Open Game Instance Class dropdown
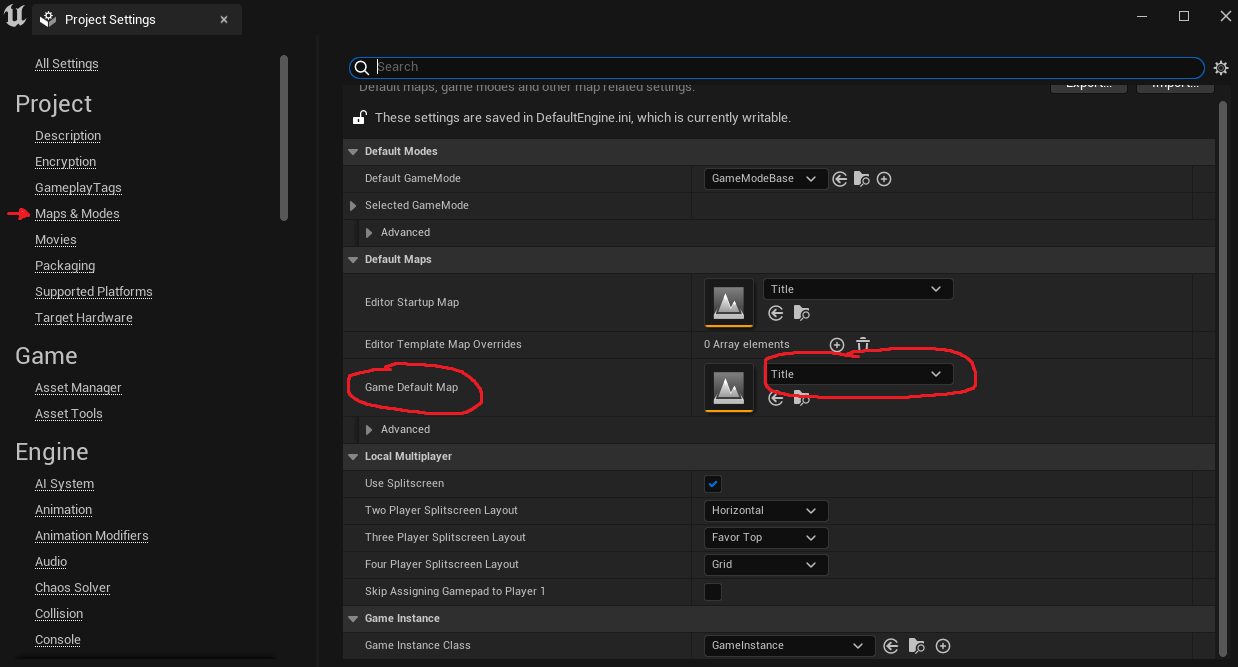The height and width of the screenshot is (667, 1238). pos(790,646)
